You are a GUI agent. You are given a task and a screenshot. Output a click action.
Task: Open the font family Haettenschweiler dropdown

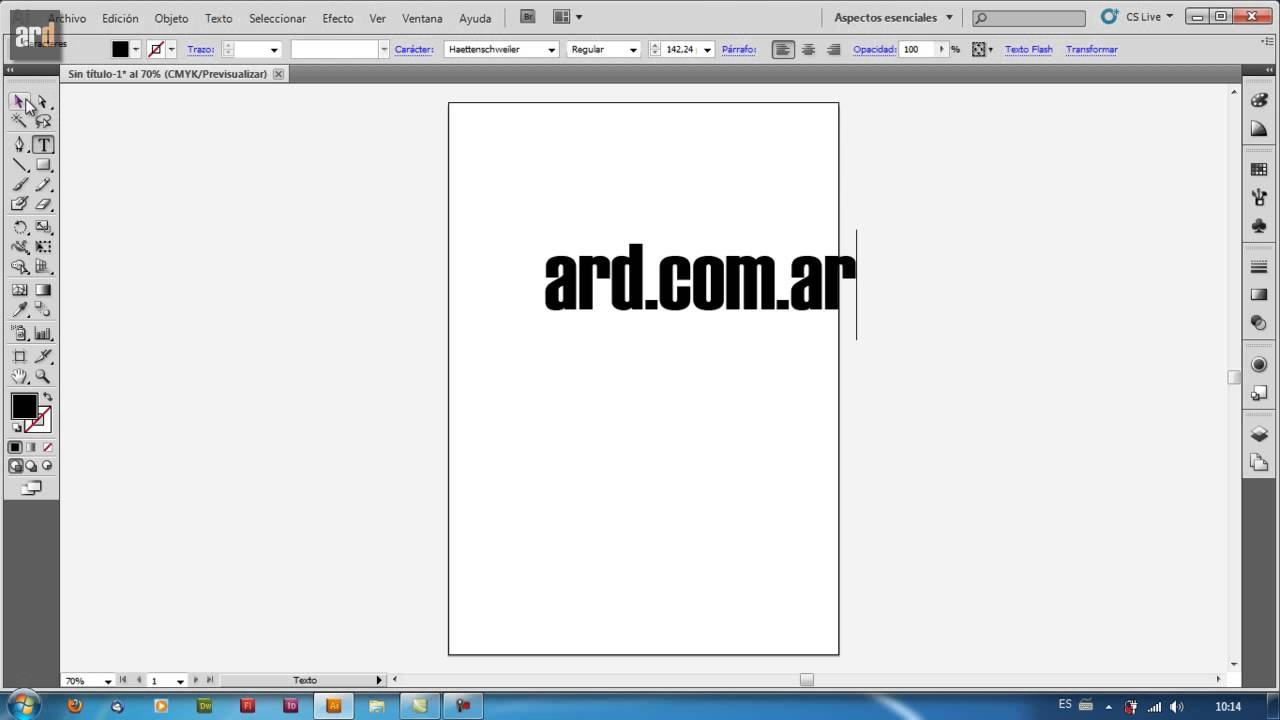551,49
